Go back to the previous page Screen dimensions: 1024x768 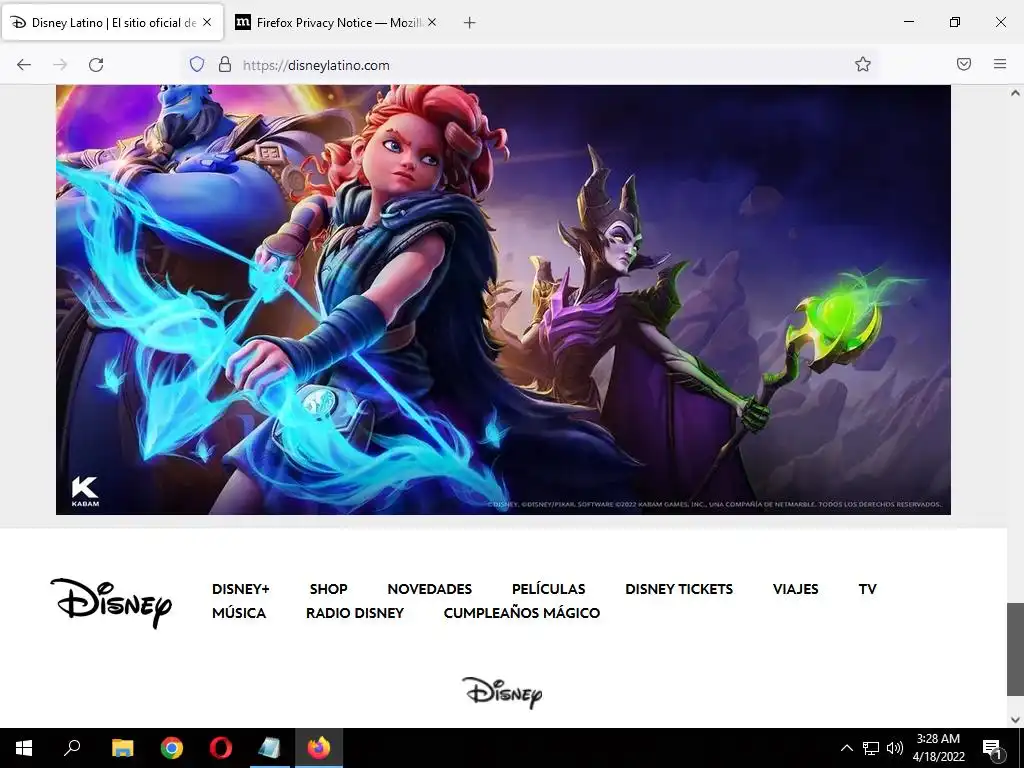[x=24, y=64]
